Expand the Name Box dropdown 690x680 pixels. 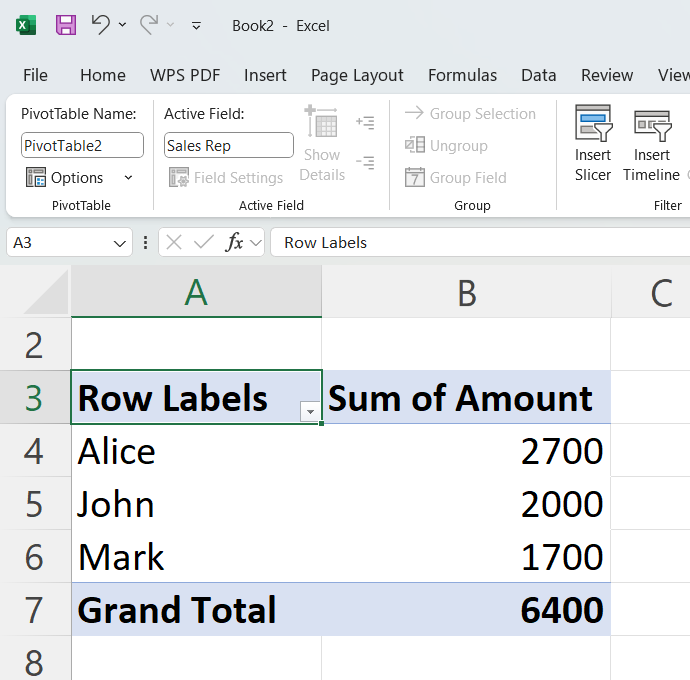tap(119, 243)
